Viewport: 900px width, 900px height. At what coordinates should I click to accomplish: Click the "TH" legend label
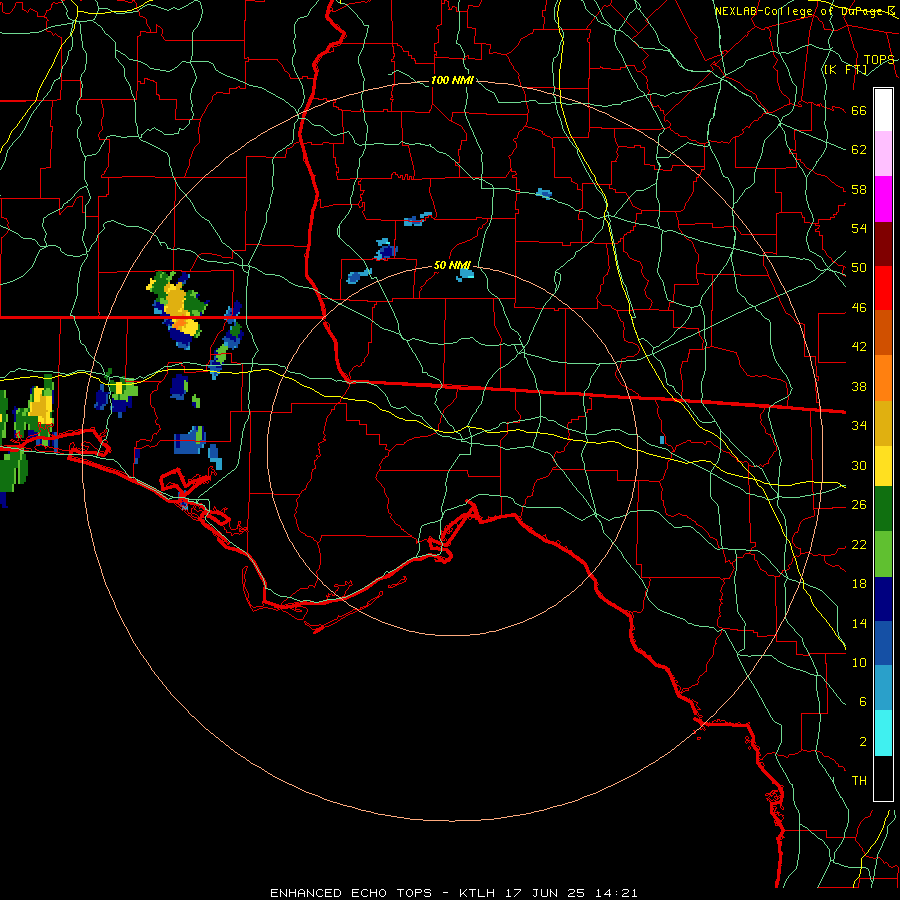[x=859, y=781]
